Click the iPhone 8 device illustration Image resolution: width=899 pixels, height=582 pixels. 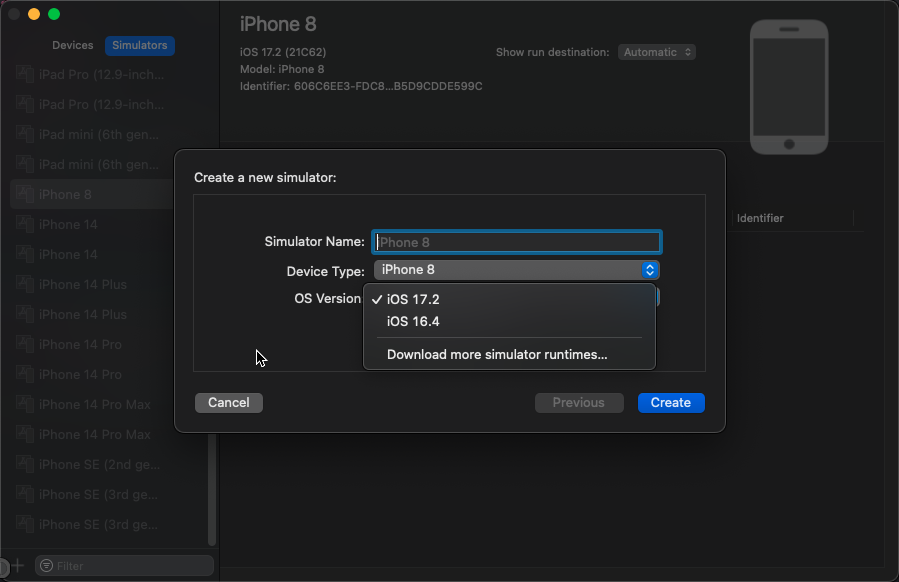pos(789,87)
